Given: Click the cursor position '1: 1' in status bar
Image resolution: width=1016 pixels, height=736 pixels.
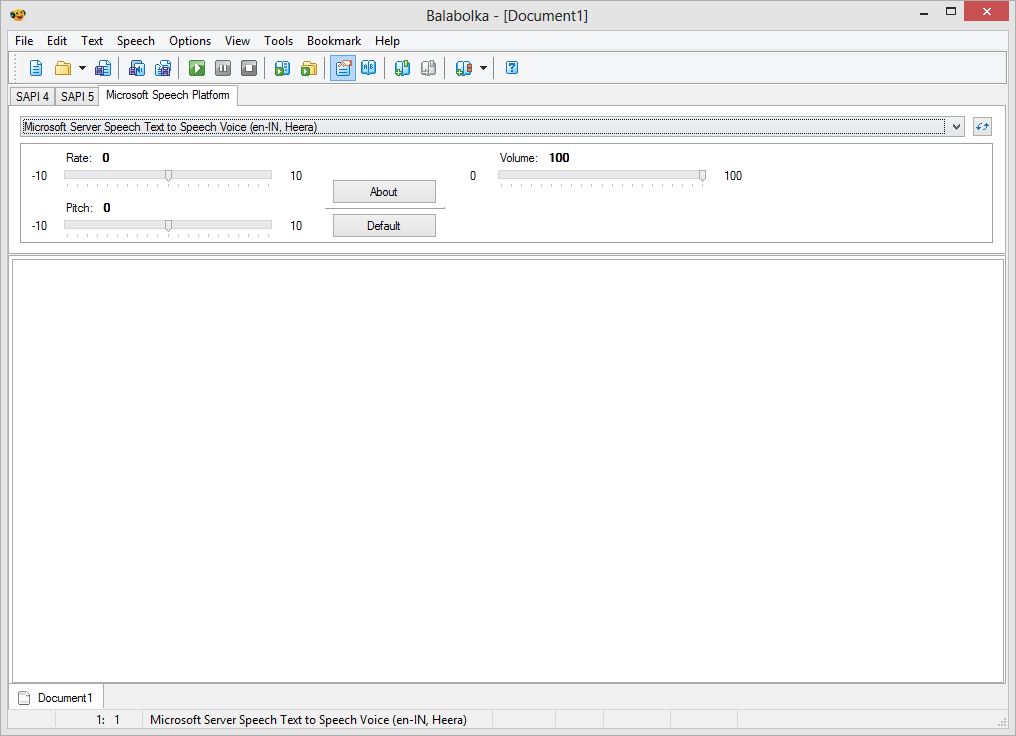Looking at the screenshot, I should pyautogui.click(x=108, y=720).
